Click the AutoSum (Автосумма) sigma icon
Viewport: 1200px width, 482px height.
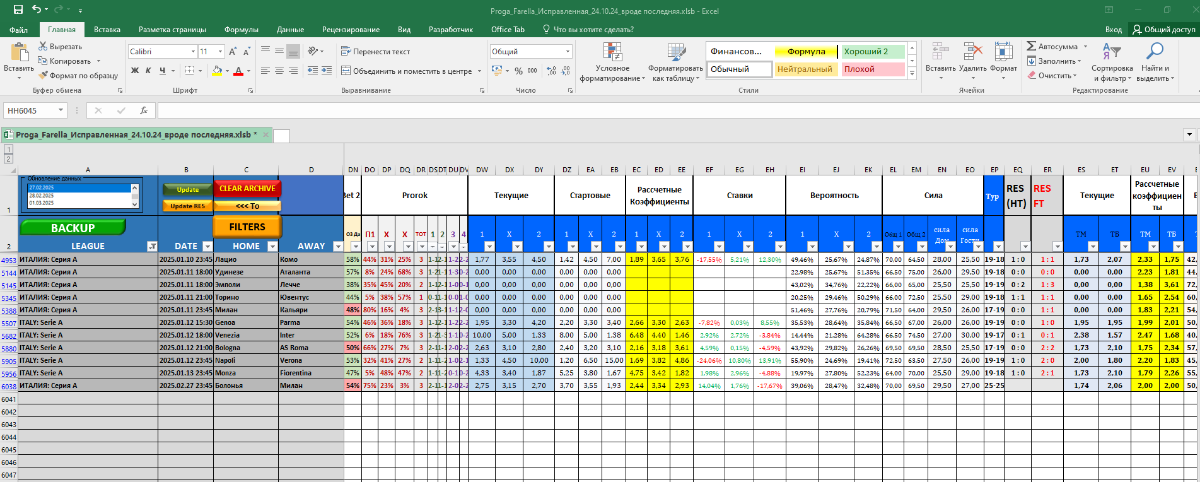(1032, 47)
